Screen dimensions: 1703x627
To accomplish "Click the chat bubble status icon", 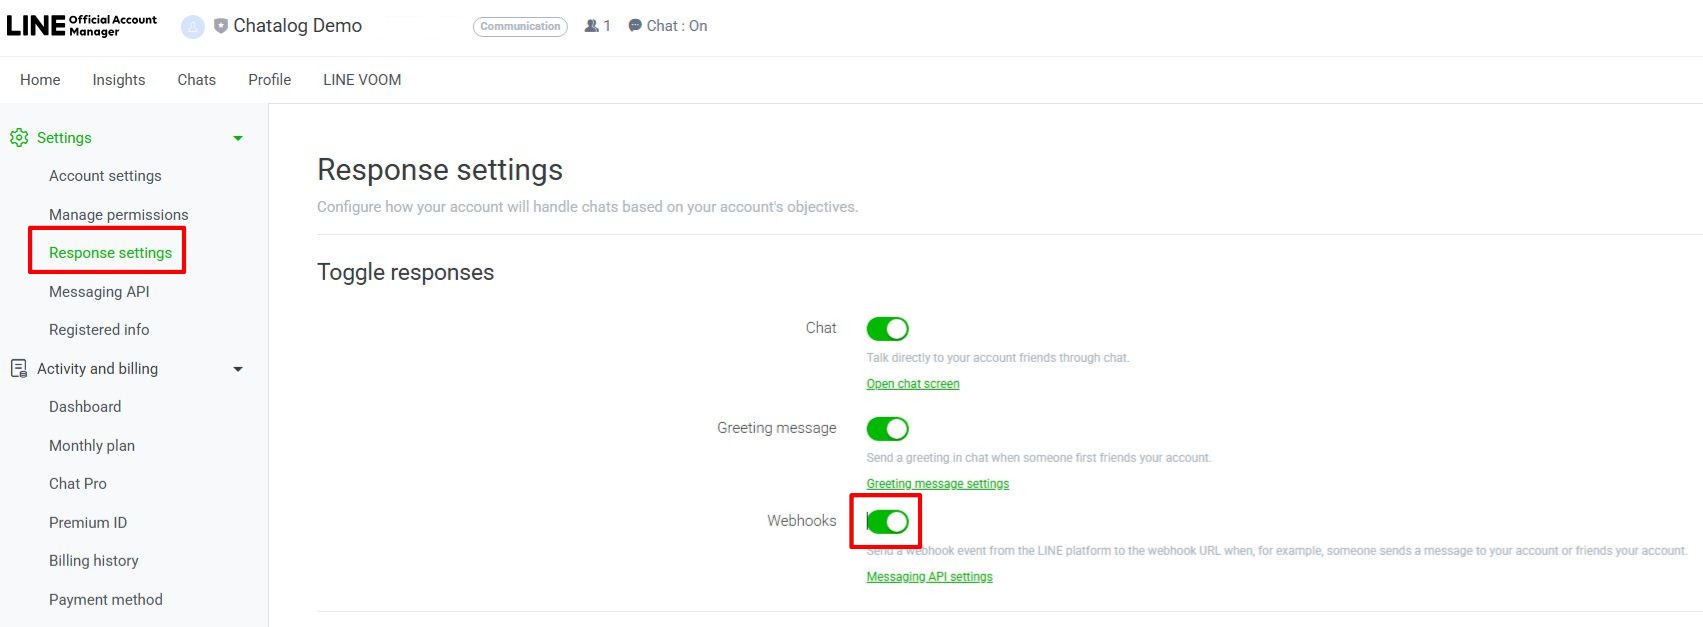I will pos(635,26).
